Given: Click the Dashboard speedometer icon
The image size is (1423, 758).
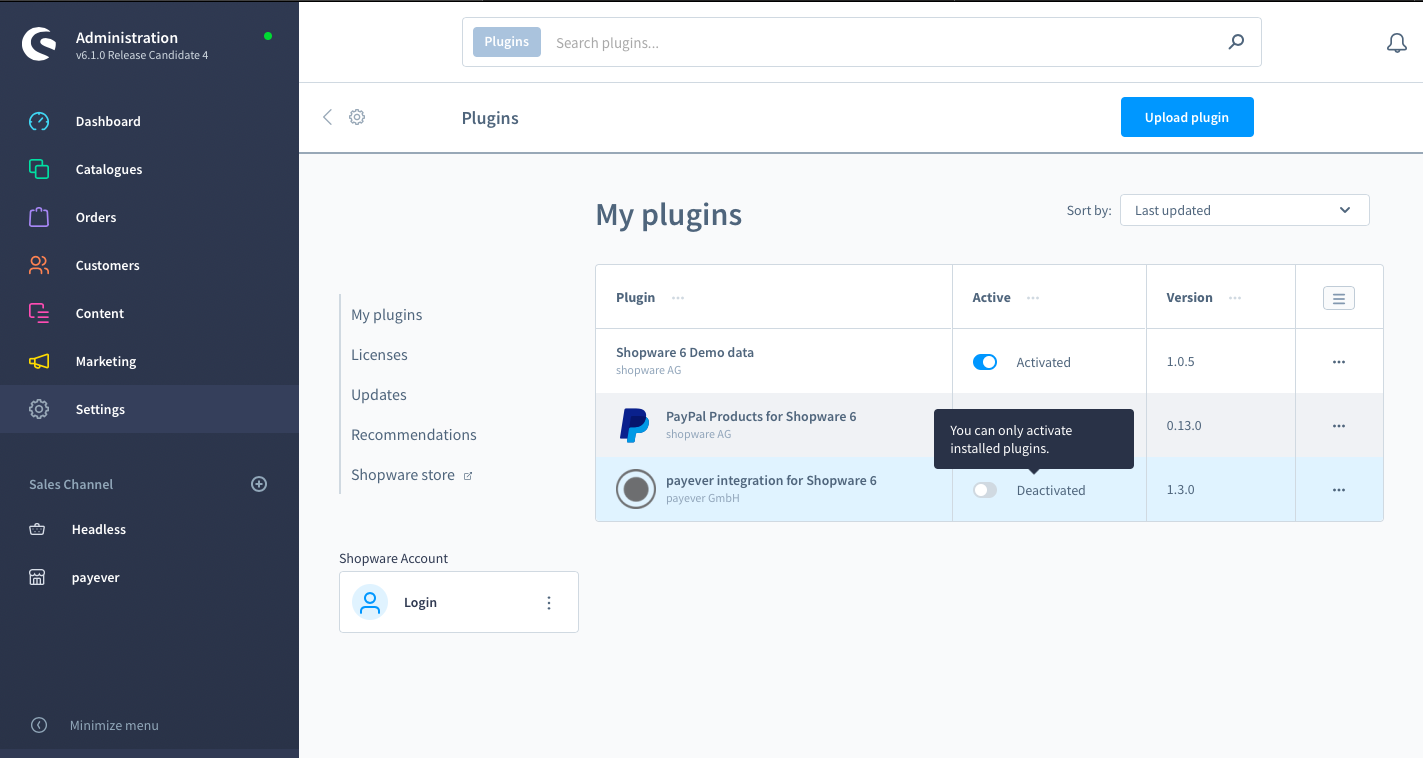Looking at the screenshot, I should click(x=39, y=121).
